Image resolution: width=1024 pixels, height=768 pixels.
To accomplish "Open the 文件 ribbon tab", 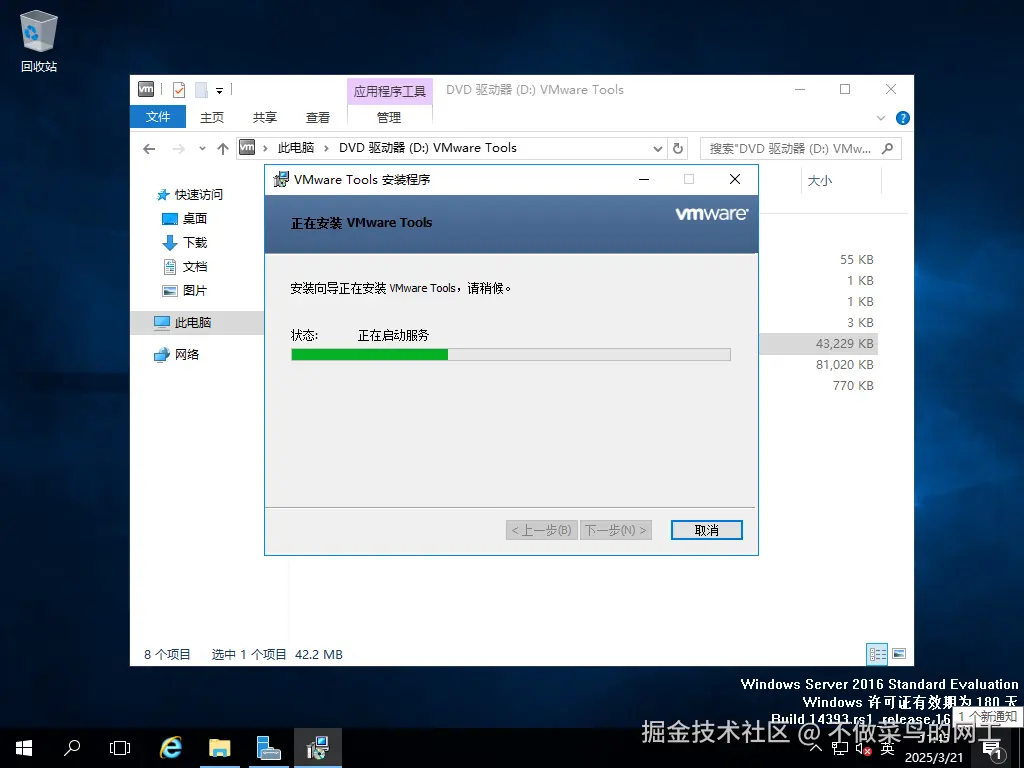I will click(x=158, y=117).
